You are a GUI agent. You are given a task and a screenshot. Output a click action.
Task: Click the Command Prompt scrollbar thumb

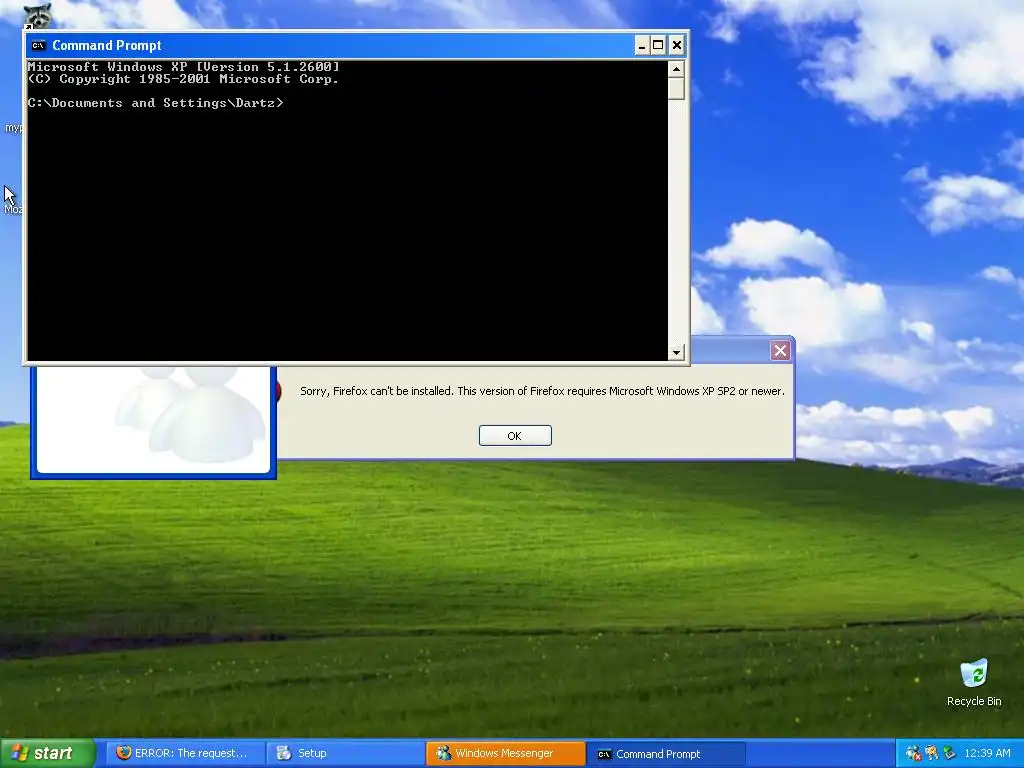[676, 88]
